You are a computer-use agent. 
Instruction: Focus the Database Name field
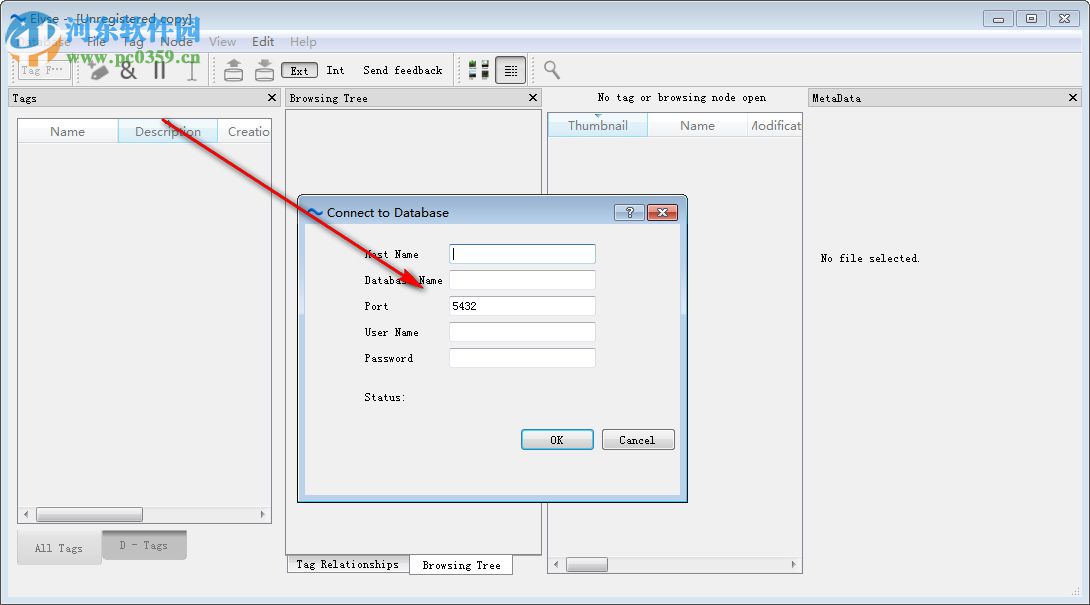[x=522, y=280]
